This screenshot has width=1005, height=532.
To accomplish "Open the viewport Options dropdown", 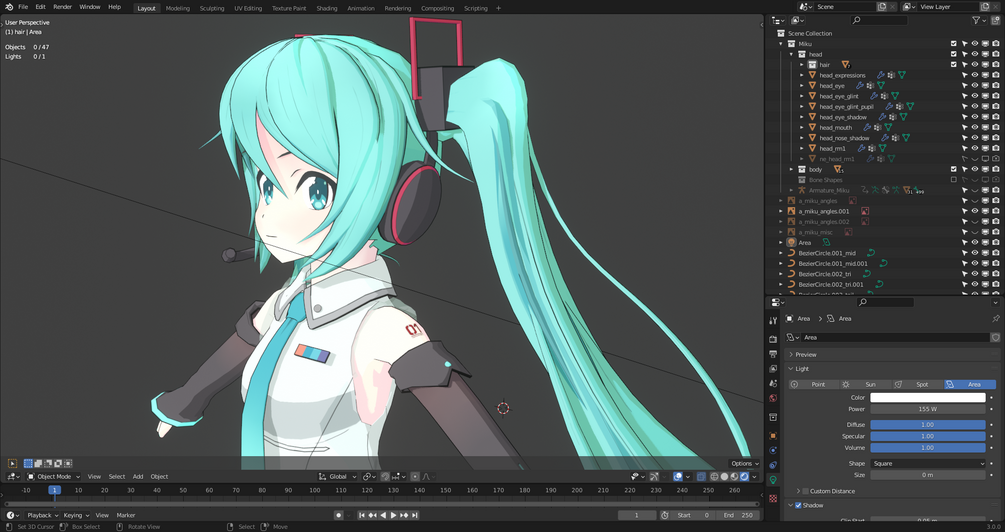I will (744, 463).
